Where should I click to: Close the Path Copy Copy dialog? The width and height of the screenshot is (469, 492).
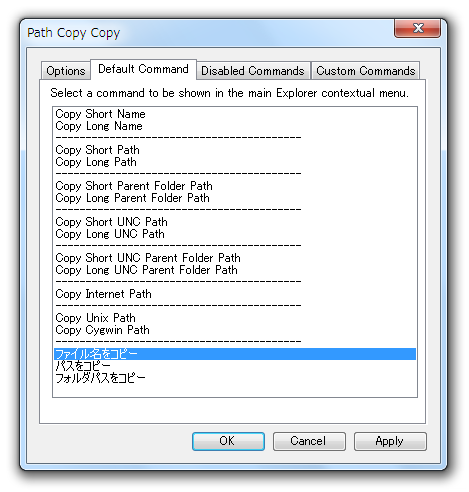click(x=417, y=28)
